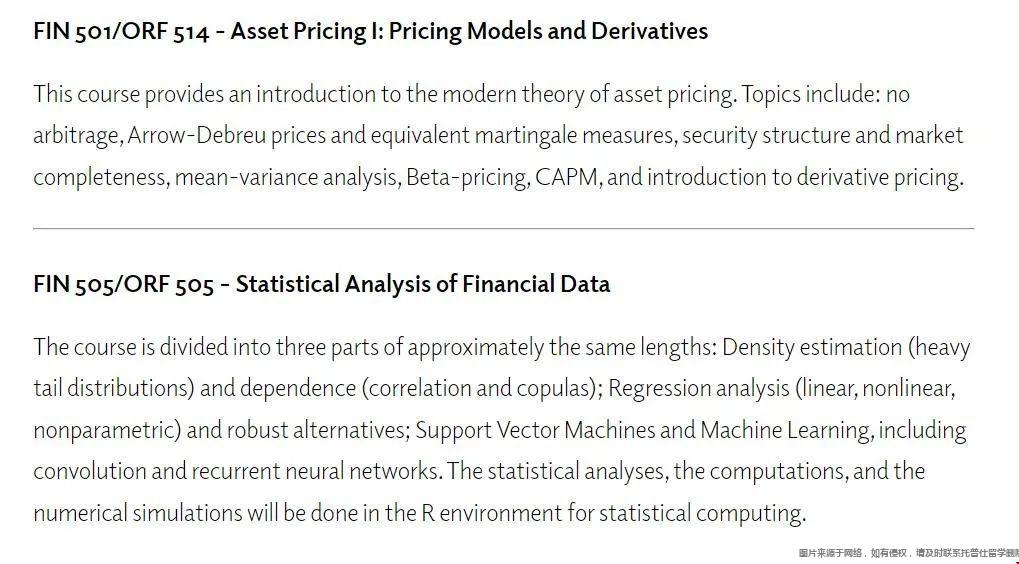Click the phrase "recurrent neural networks"
Screen dimensions: 1019x564
click(x=326, y=471)
